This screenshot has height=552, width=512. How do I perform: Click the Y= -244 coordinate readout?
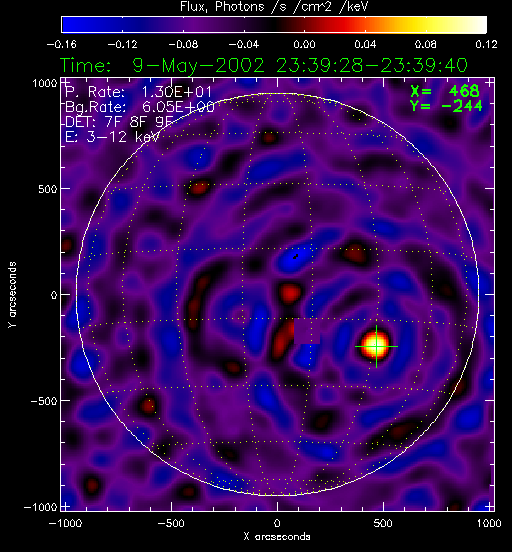pos(446,106)
